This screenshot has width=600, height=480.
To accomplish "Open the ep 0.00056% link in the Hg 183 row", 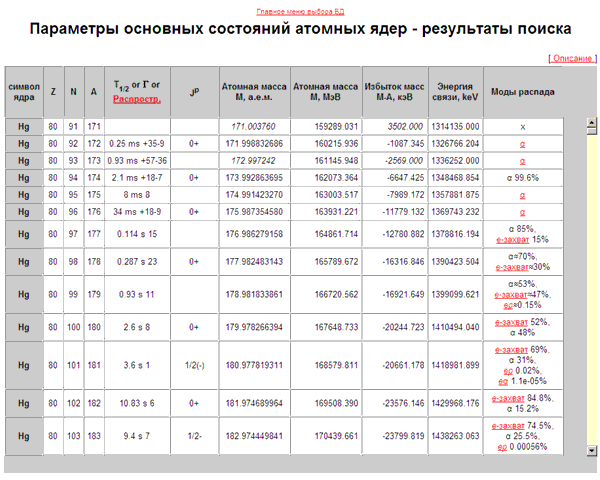I will [502, 447].
